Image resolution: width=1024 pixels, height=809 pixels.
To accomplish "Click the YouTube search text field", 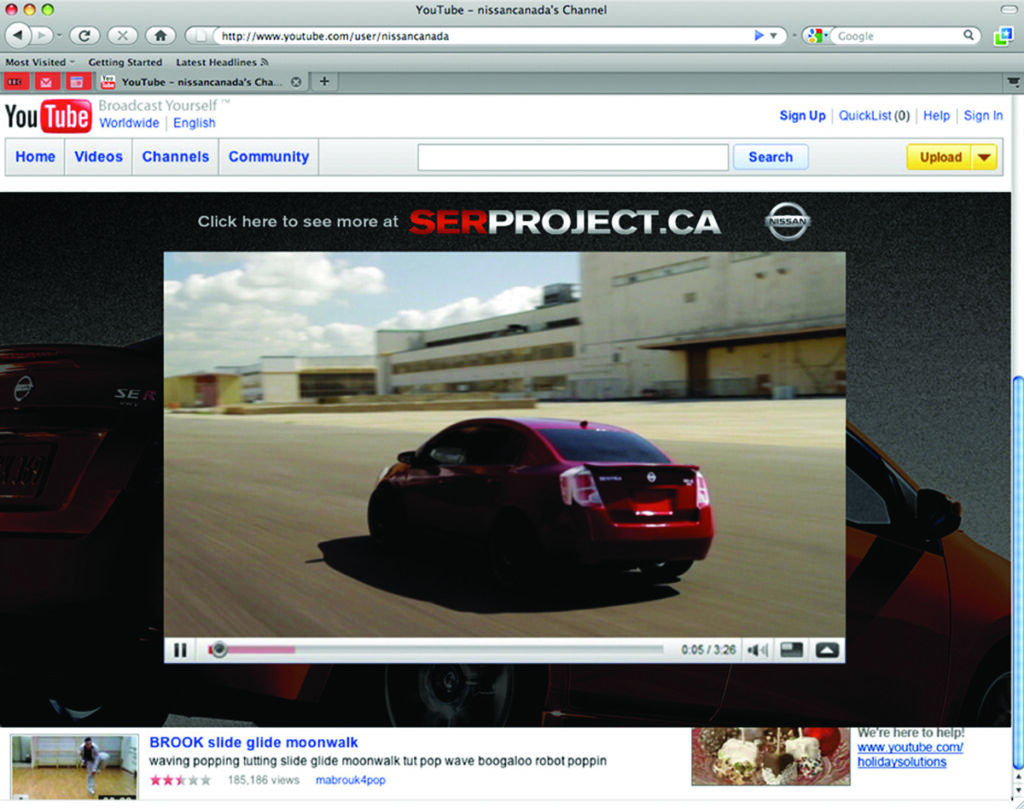I will pos(573,157).
